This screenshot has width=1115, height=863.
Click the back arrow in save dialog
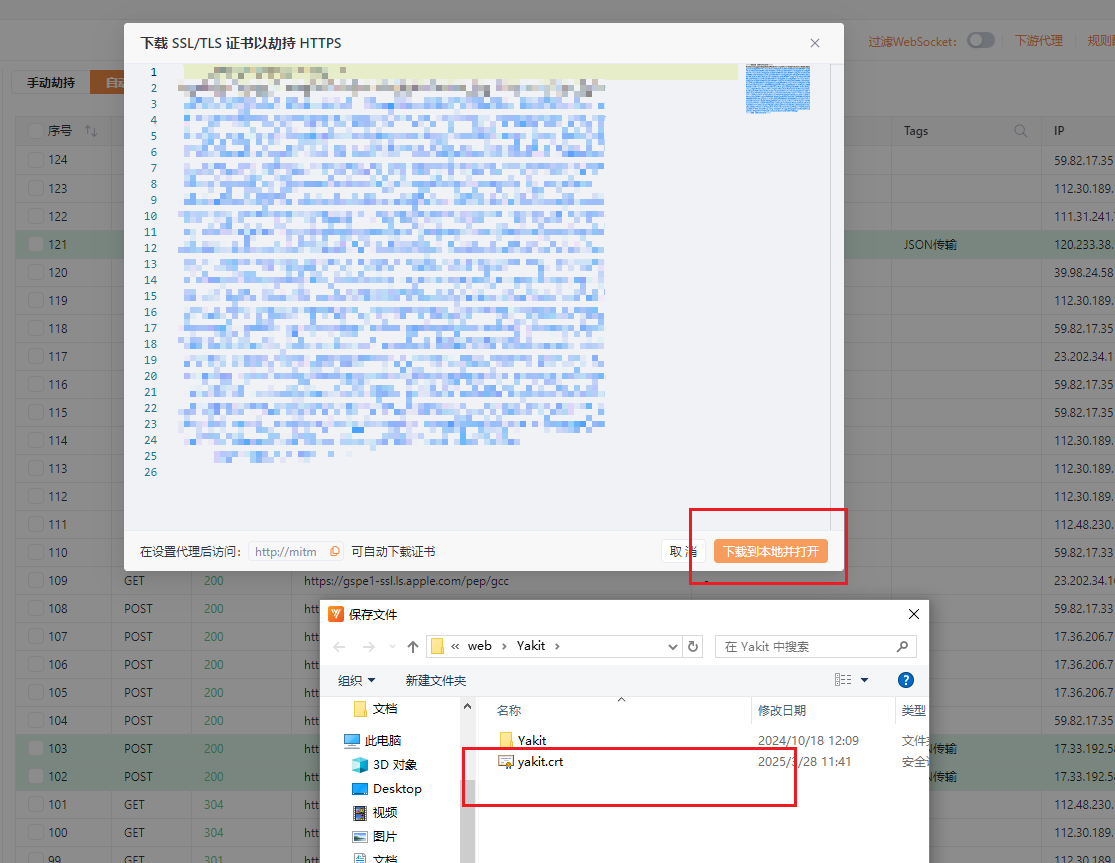(339, 646)
